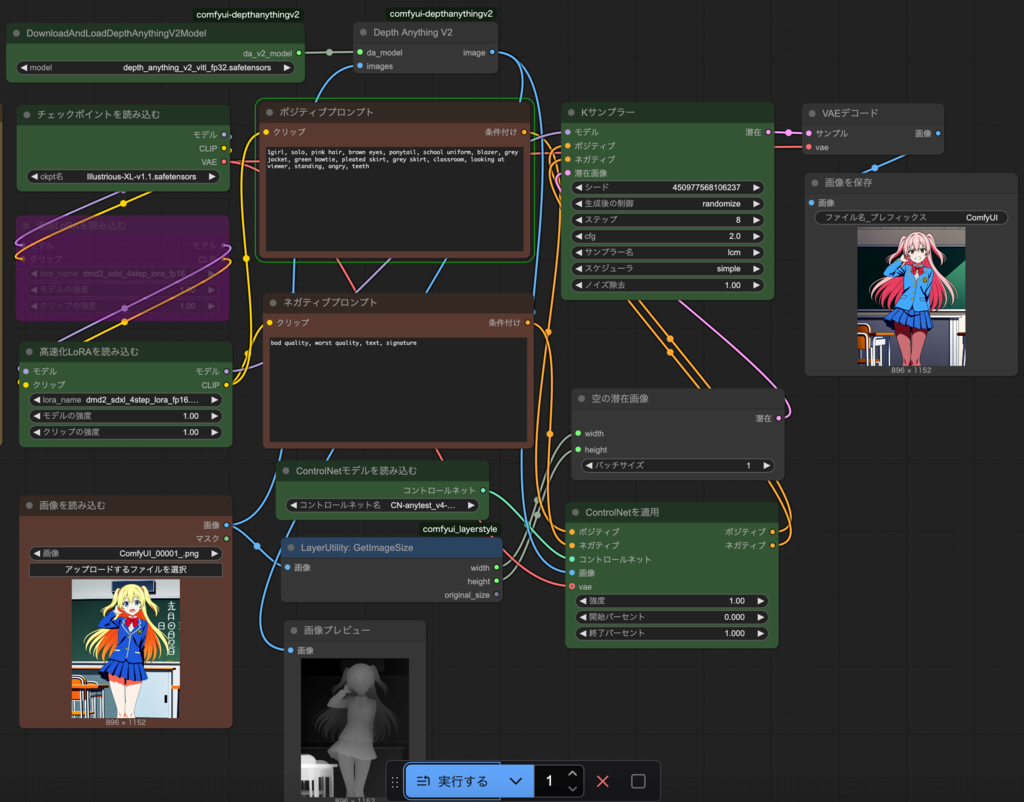The height and width of the screenshot is (802, 1024).
Task: Collapse the DownloadAndLoadDepthAnythingV2Model node using its title dot
Action: pyautogui.click(x=16, y=33)
